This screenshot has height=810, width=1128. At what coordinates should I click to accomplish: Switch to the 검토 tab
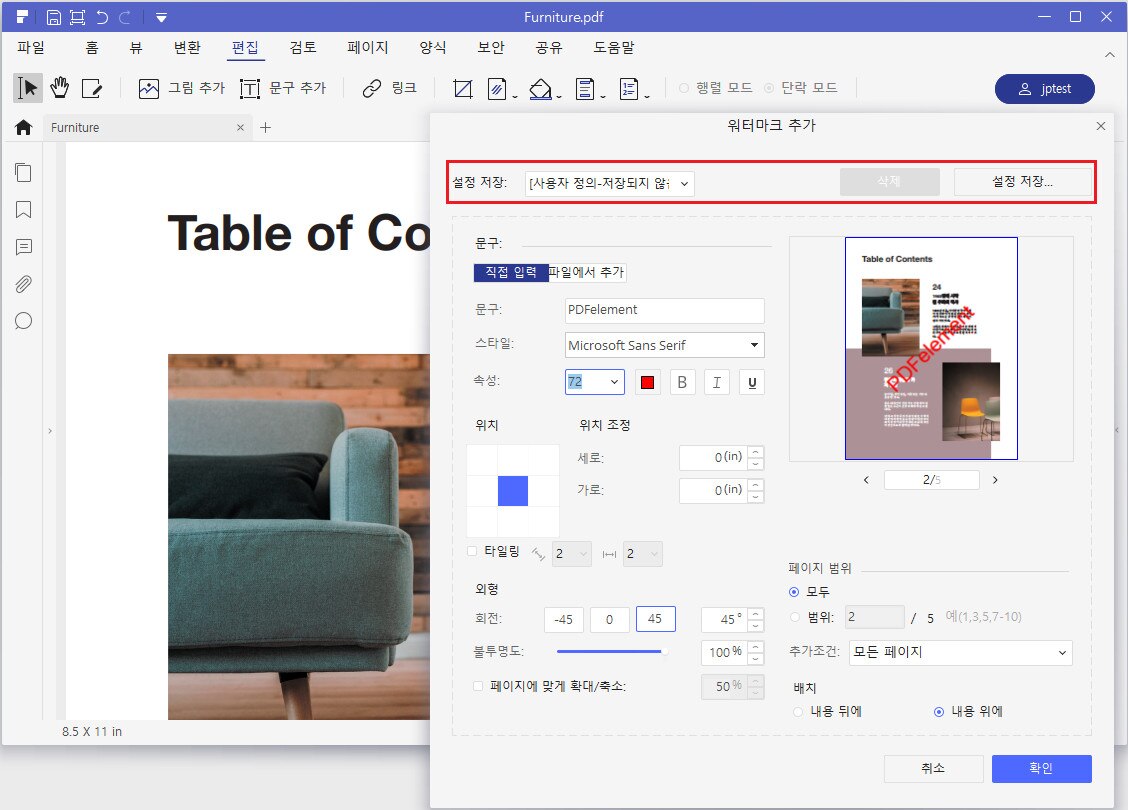click(x=303, y=47)
